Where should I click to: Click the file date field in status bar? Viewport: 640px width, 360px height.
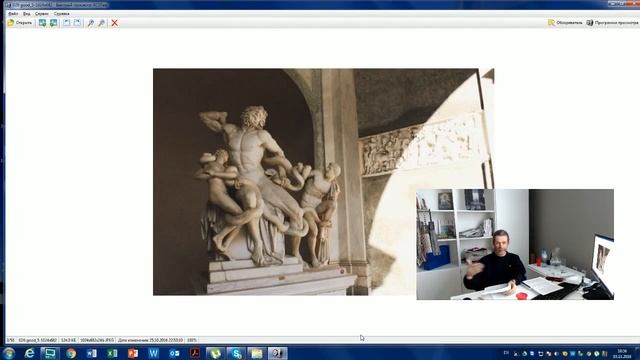click(x=150, y=340)
